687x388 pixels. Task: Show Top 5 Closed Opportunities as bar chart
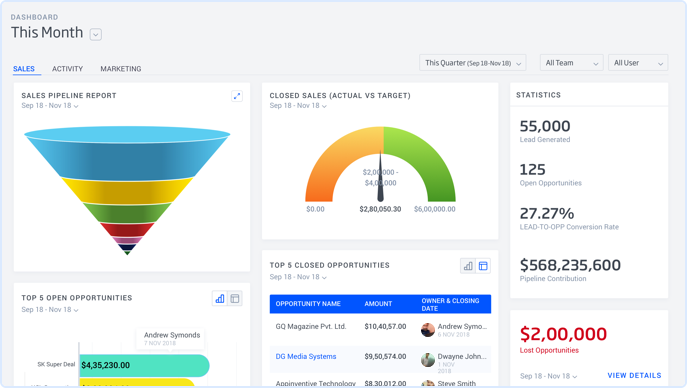[x=468, y=266]
